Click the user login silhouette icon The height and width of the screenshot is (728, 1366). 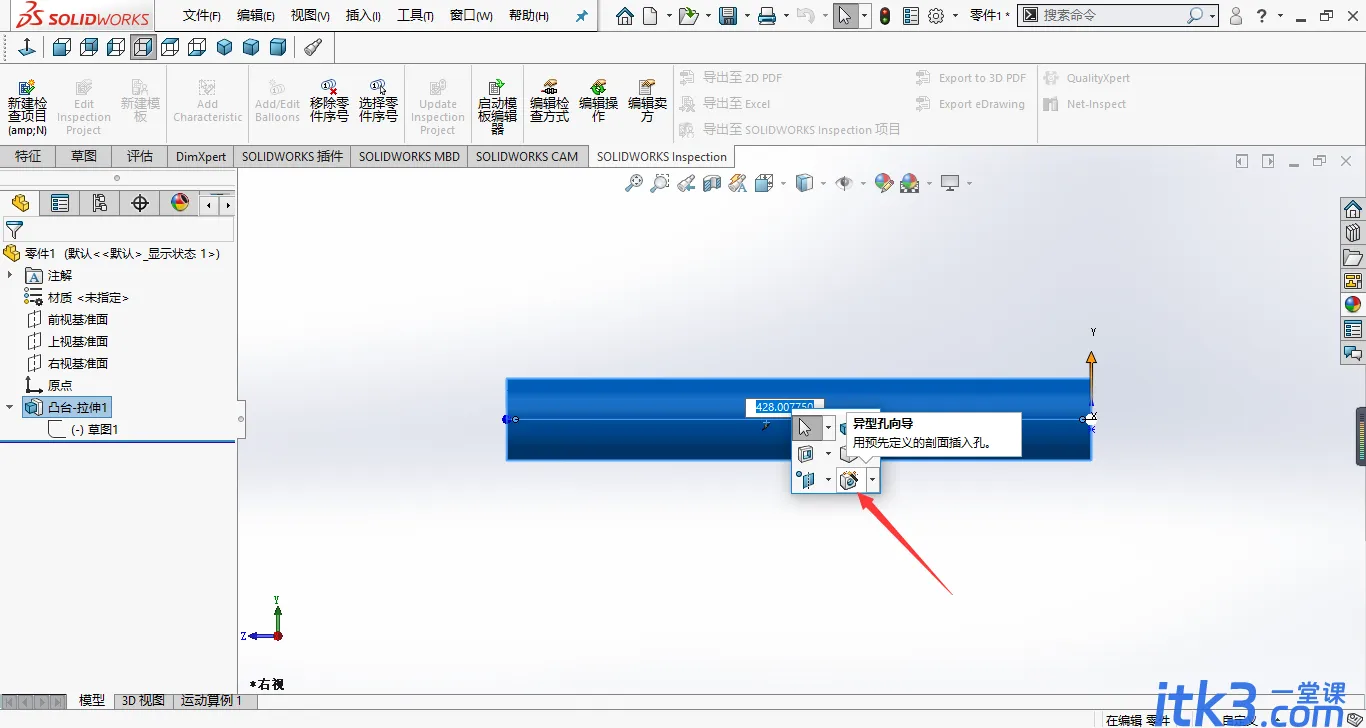[1236, 16]
